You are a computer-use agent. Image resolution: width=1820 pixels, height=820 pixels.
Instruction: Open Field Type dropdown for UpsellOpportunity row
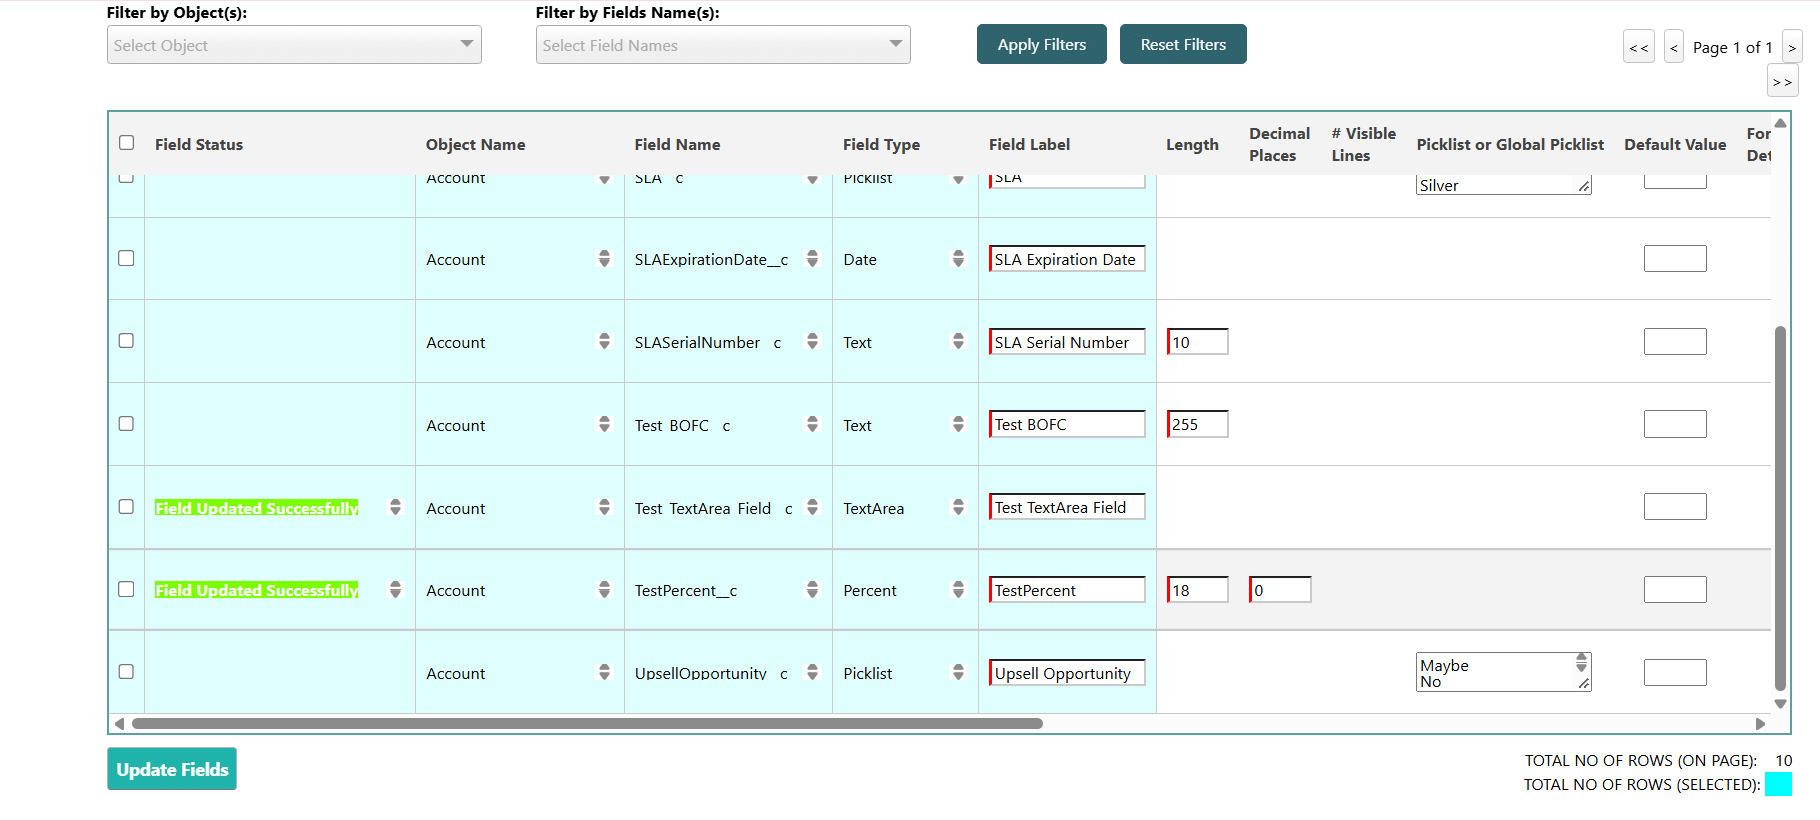coord(958,673)
